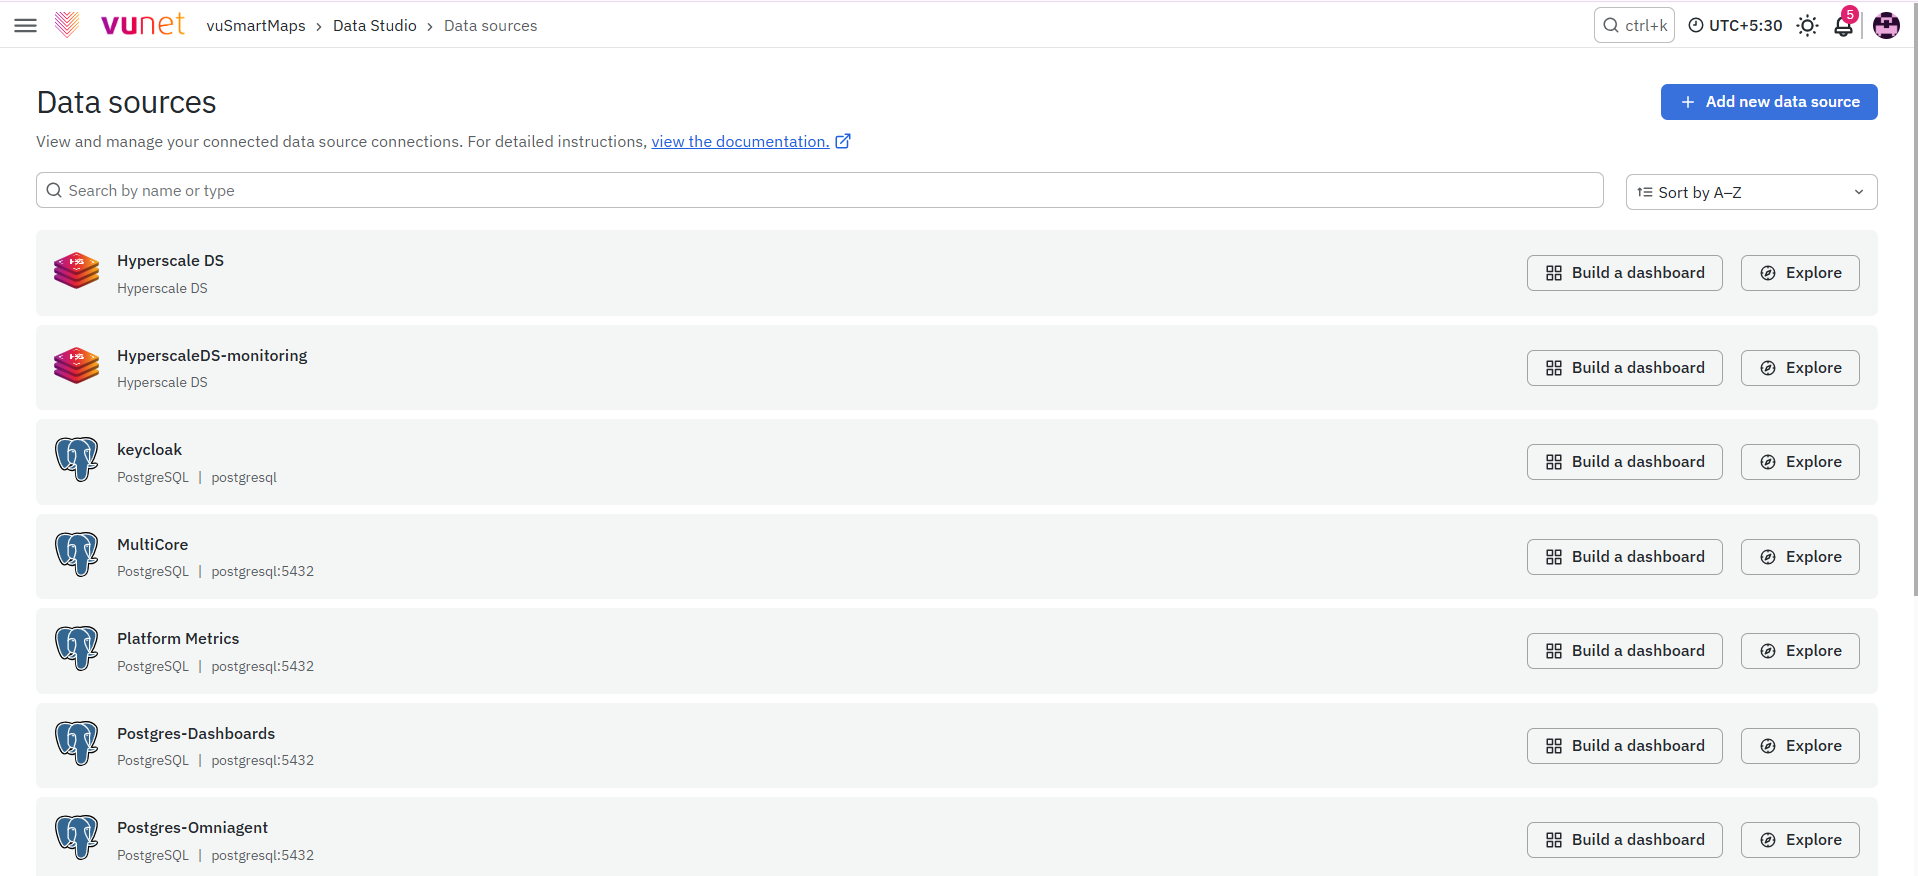Open the Hyperscale DS data source name
This screenshot has width=1918, height=876.
click(170, 260)
